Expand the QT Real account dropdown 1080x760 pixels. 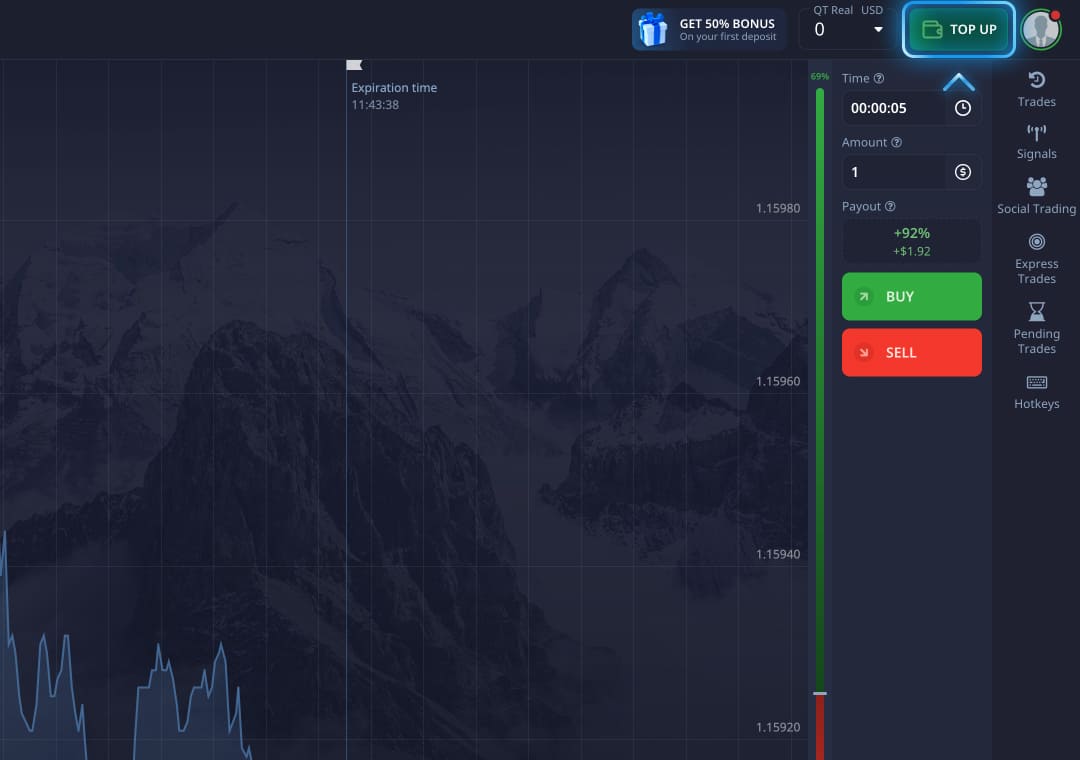(x=878, y=30)
